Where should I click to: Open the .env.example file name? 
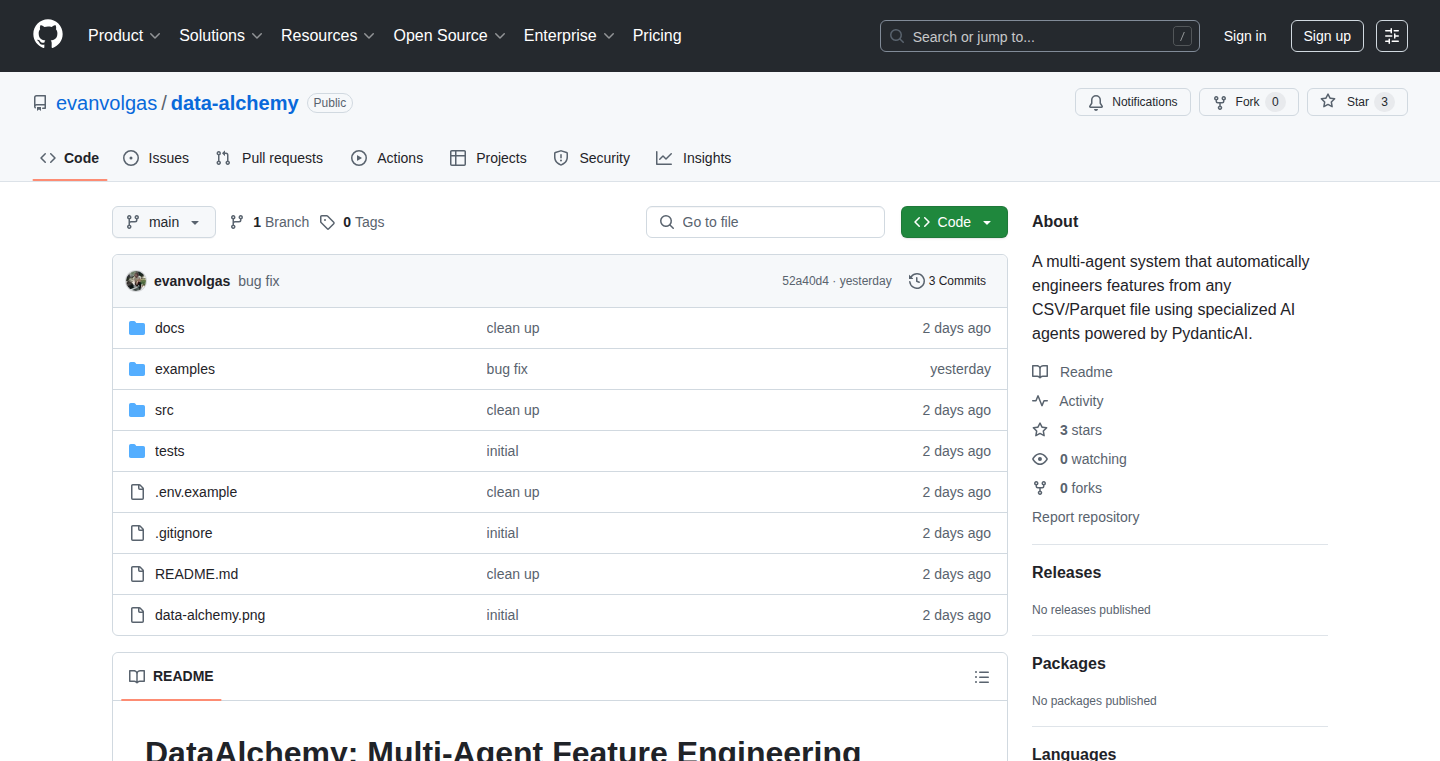pos(196,492)
